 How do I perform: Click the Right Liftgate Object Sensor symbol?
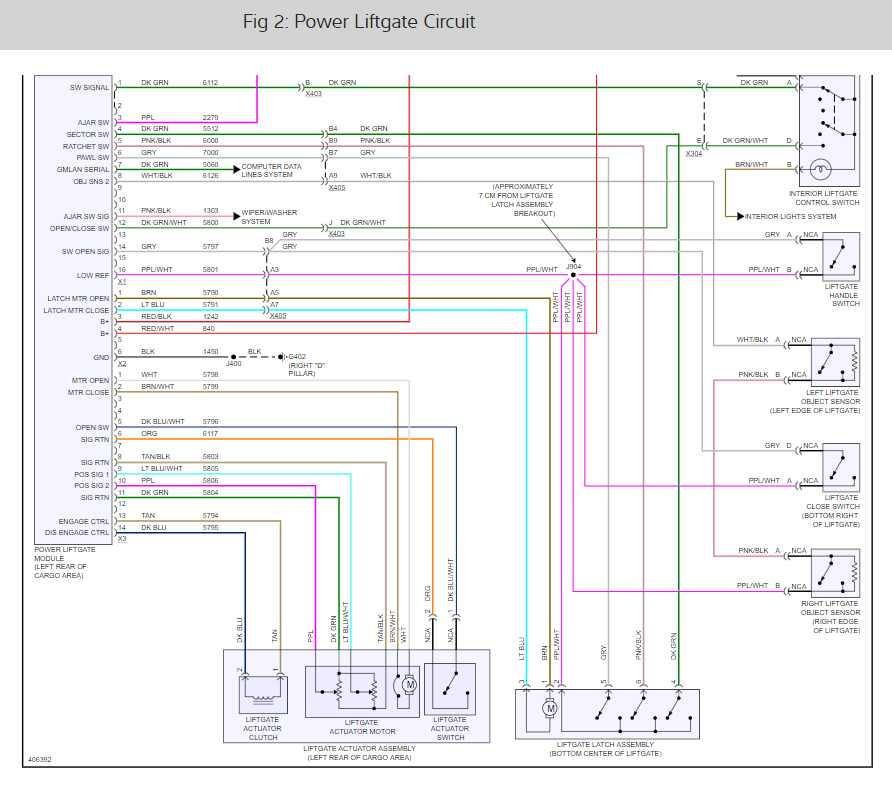click(835, 573)
